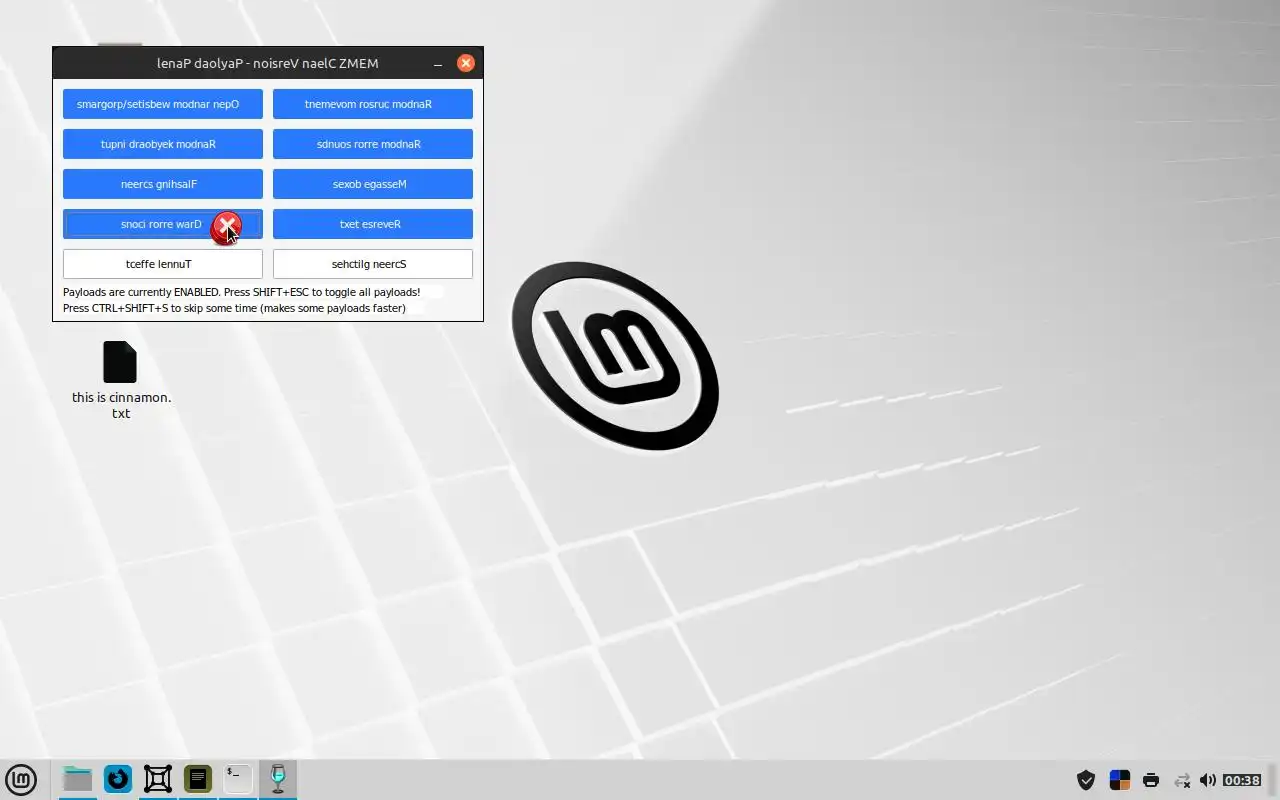
Task: Open the network connection tray icon
Action: click(1182, 780)
